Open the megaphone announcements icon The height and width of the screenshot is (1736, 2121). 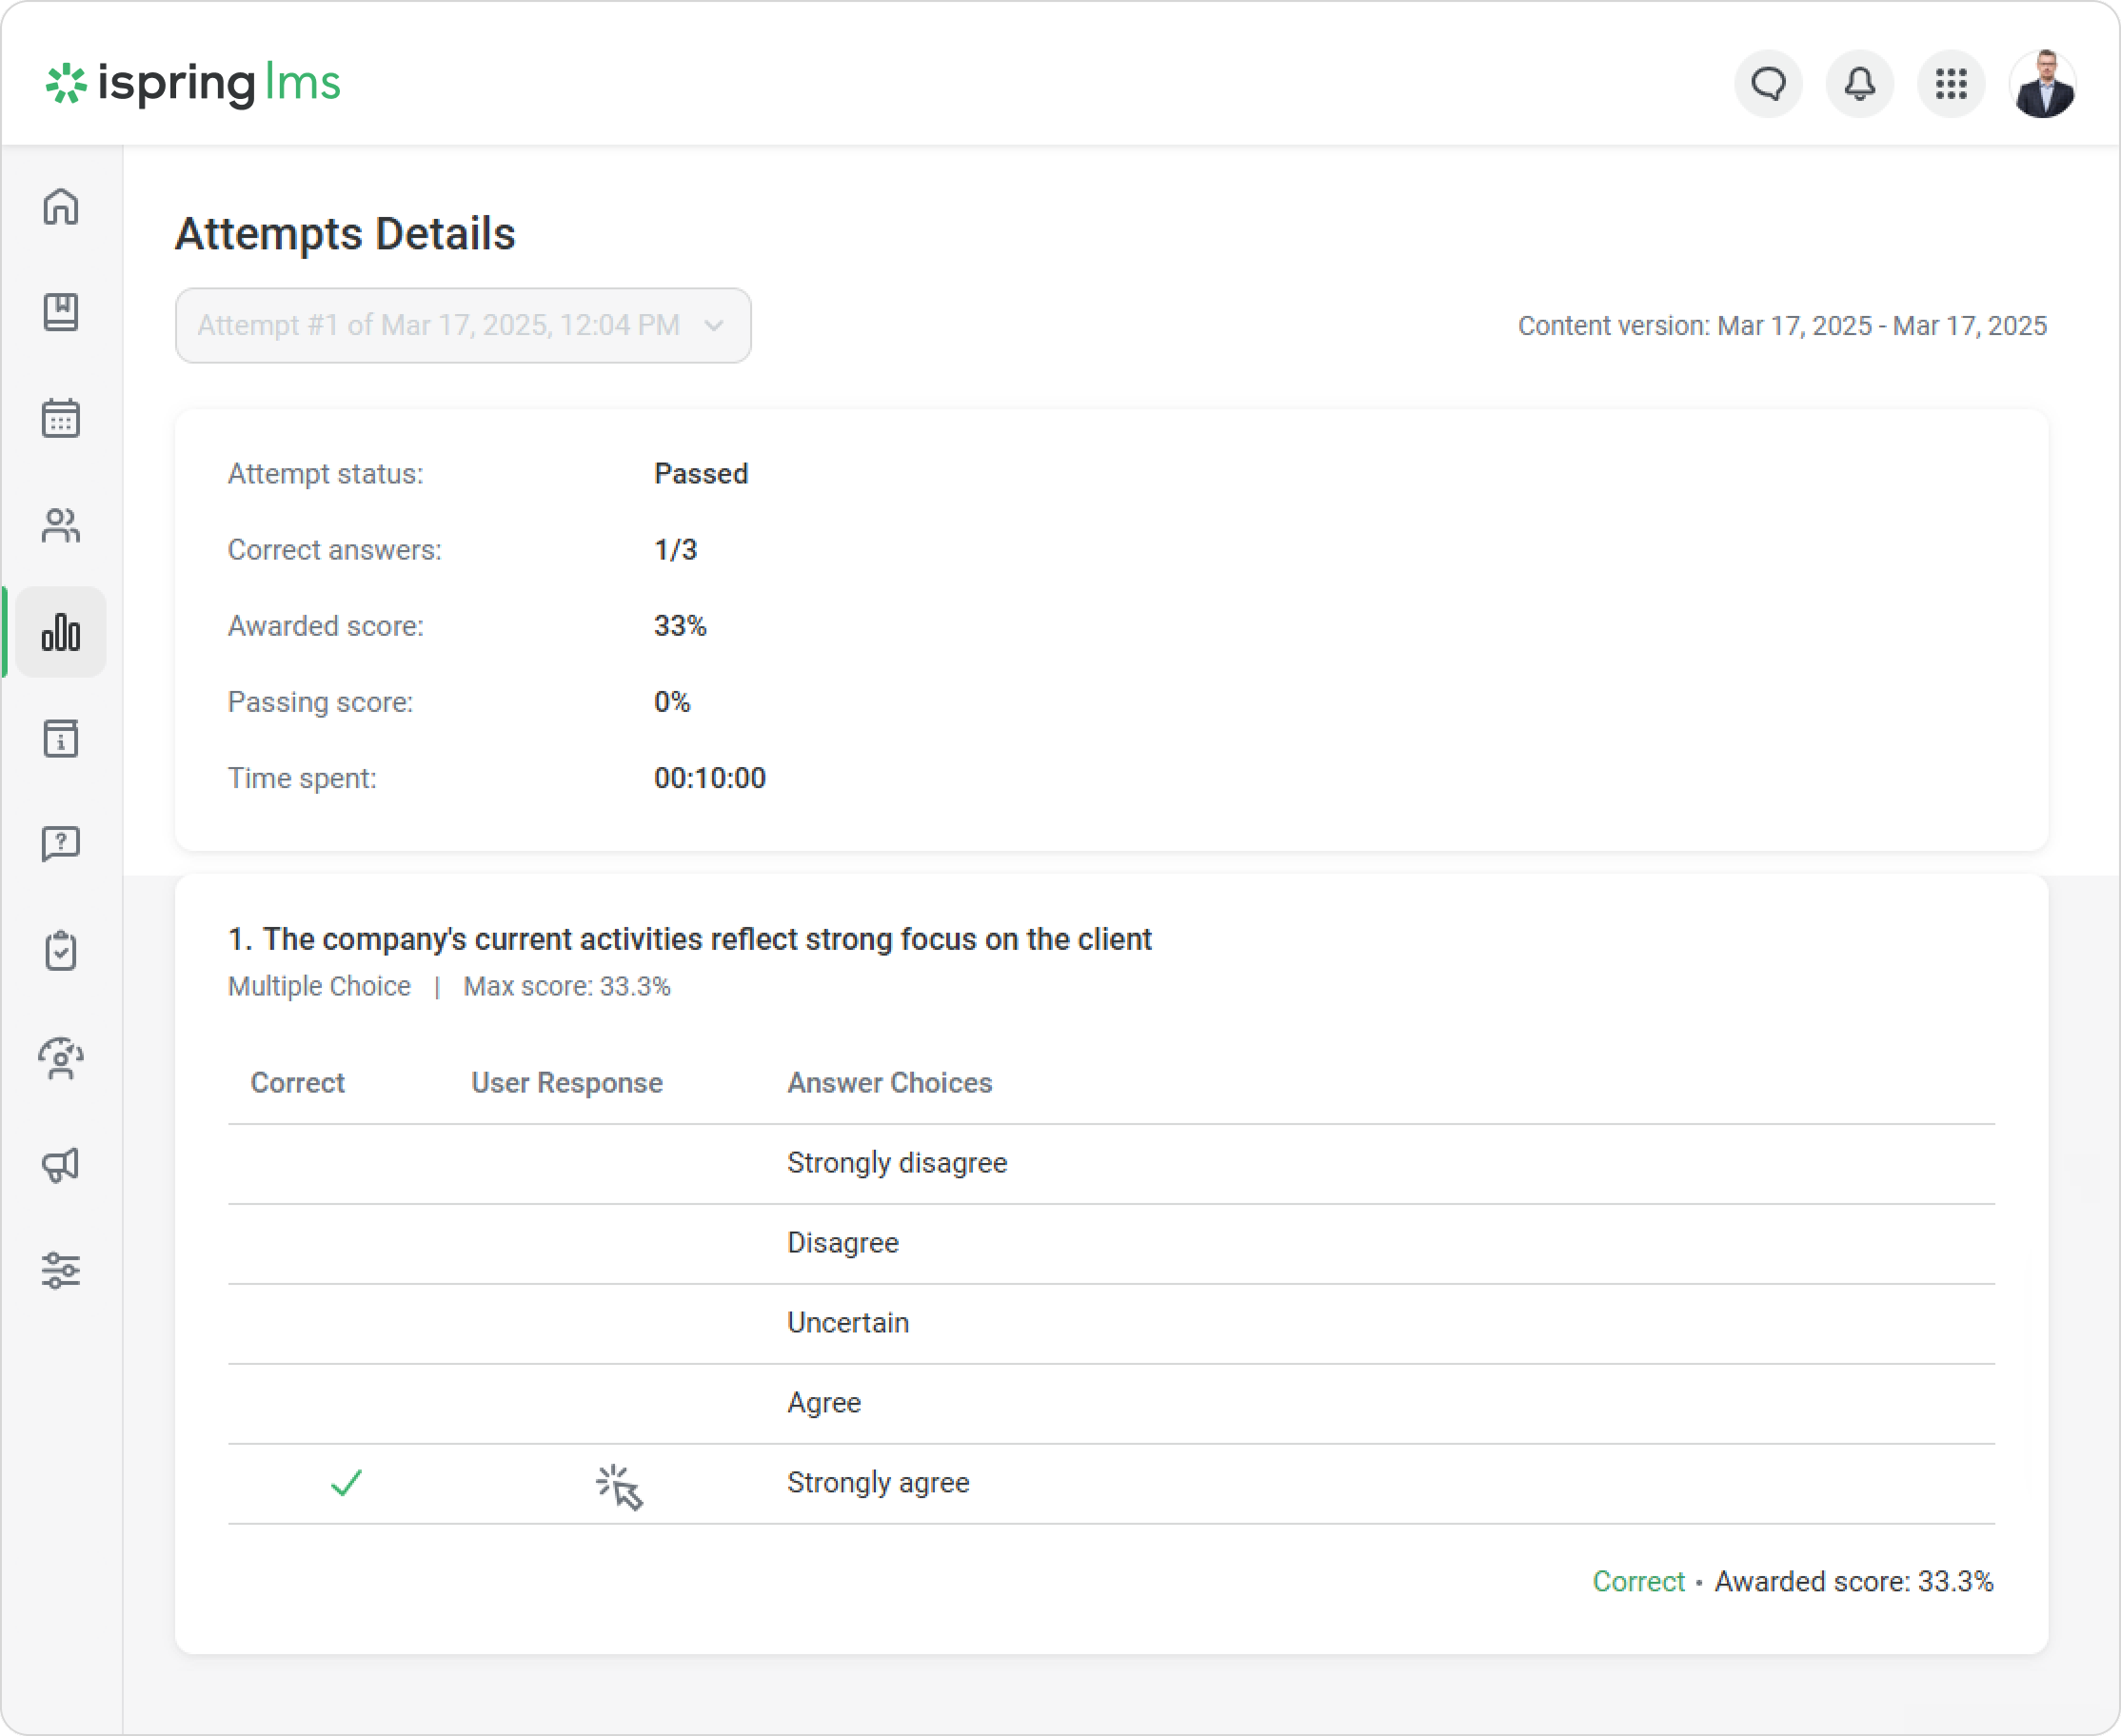click(x=61, y=1165)
